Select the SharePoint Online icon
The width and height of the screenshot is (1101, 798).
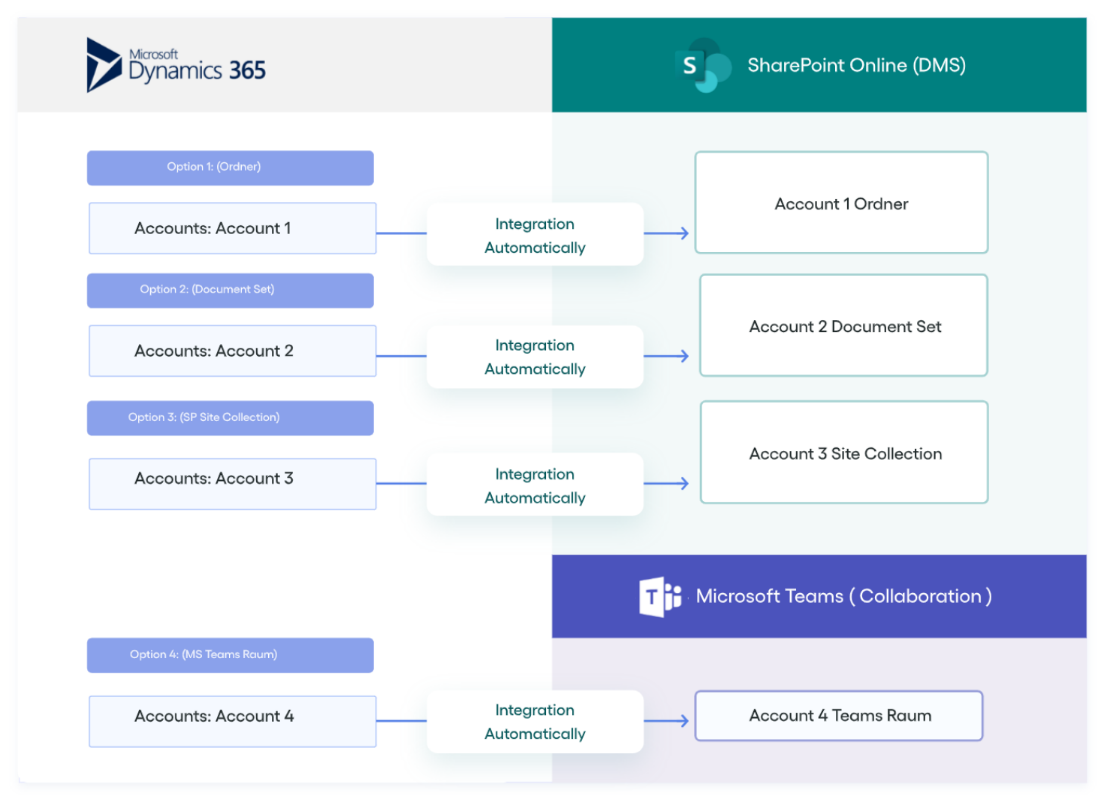[703, 63]
